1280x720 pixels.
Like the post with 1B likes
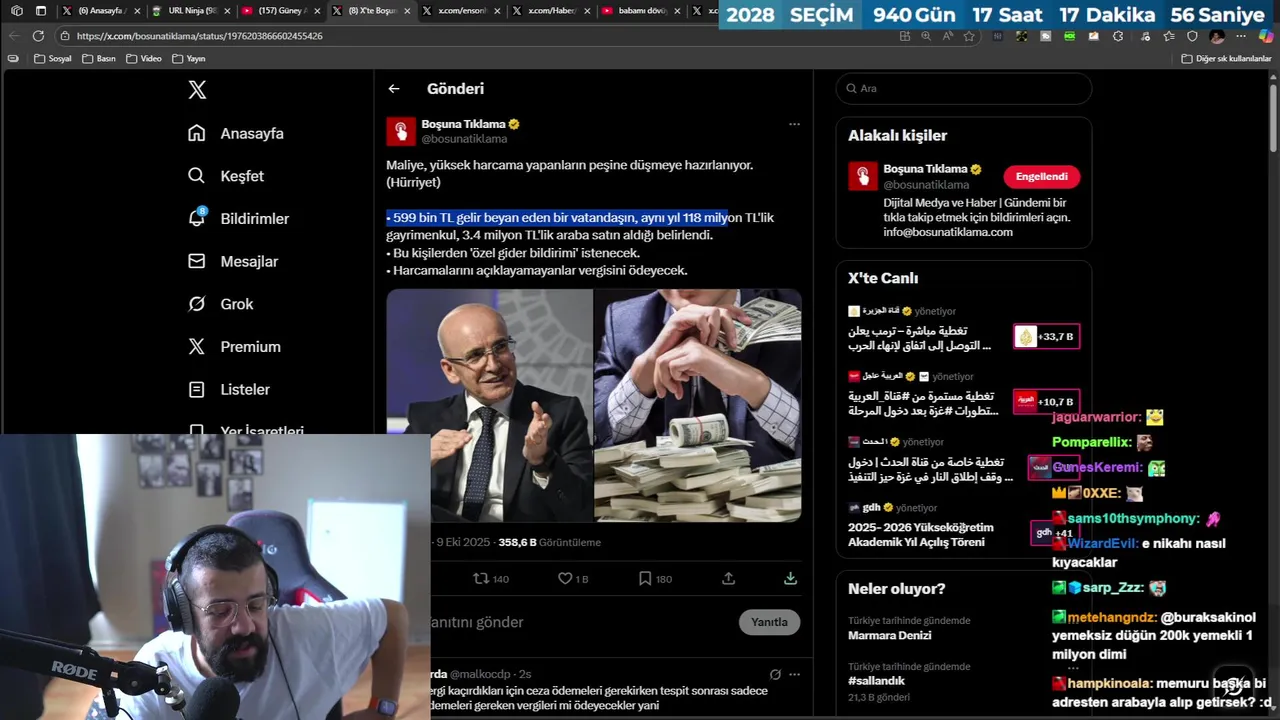tap(573, 578)
